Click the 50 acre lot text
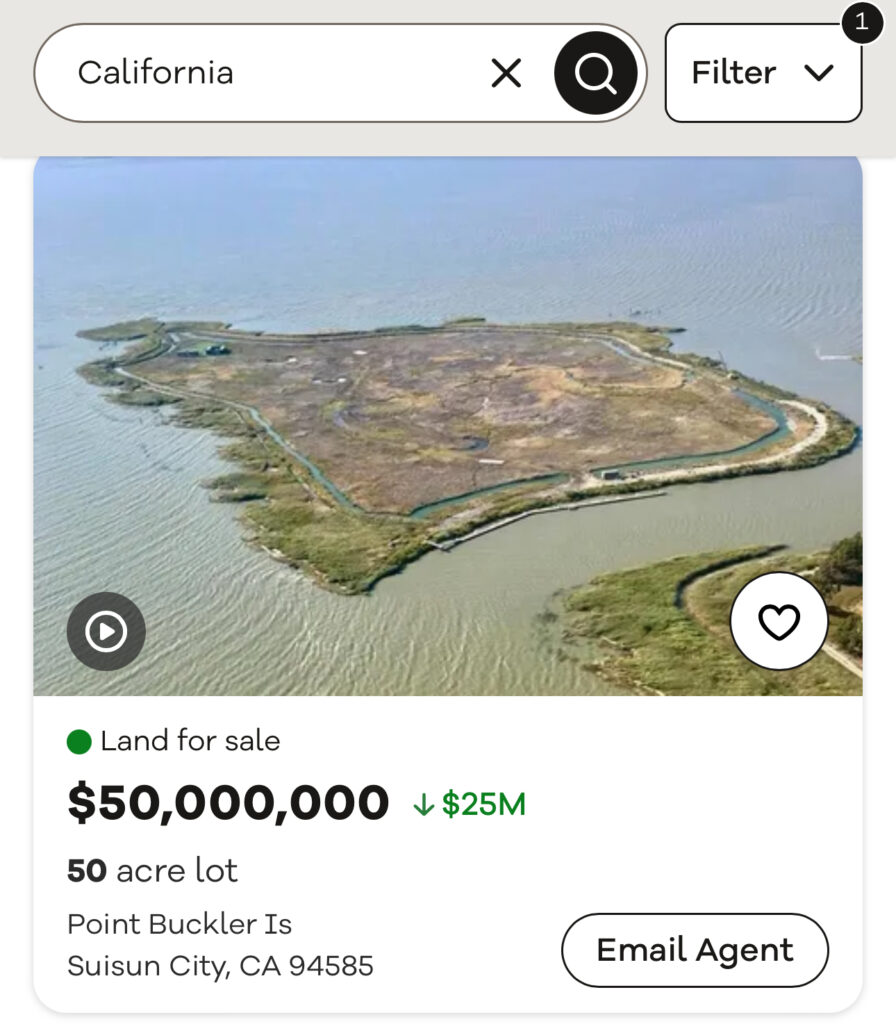The image size is (896, 1024). coord(152,871)
